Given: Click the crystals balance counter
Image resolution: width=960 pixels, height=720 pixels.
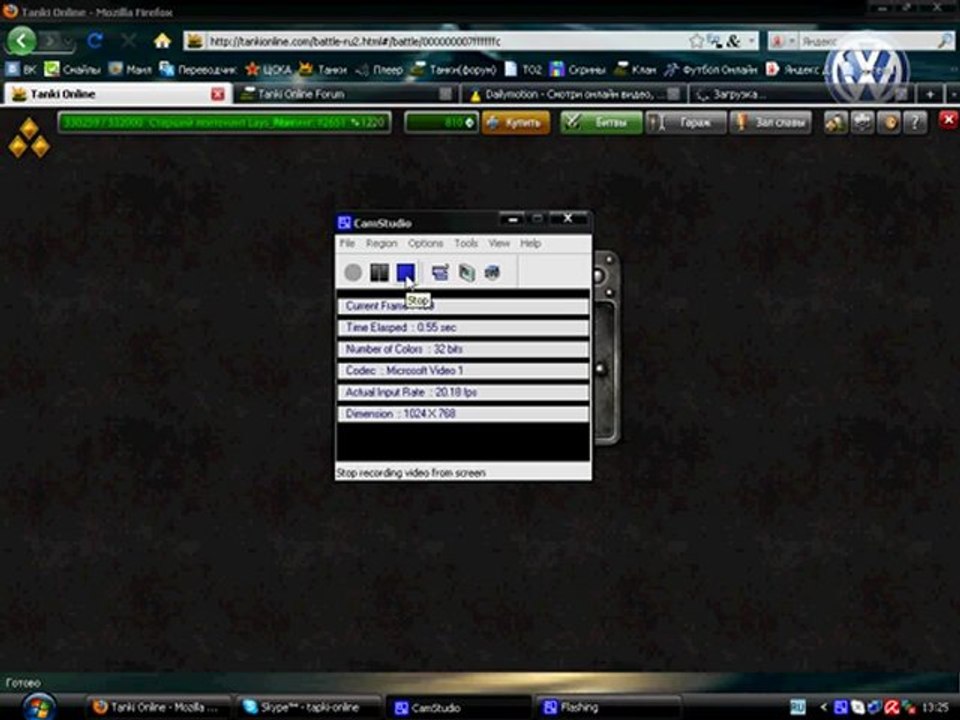Looking at the screenshot, I should click(x=441, y=122).
